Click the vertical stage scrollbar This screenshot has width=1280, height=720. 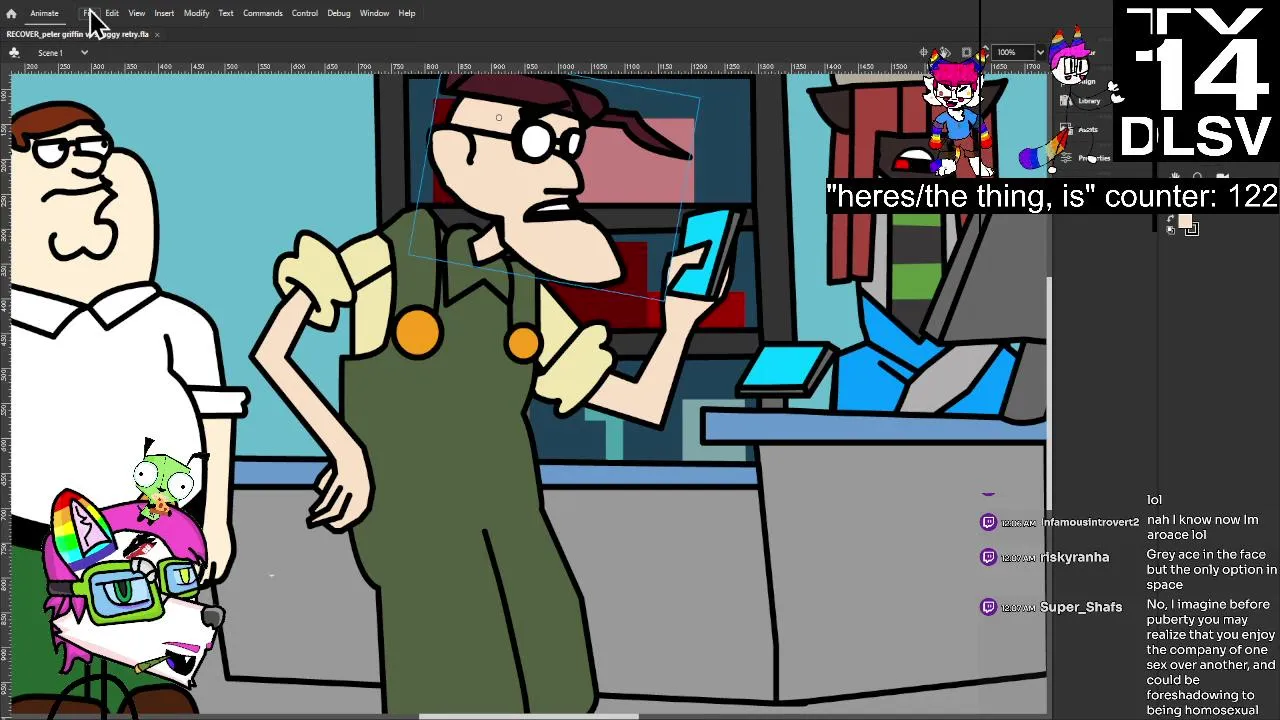click(1049, 394)
